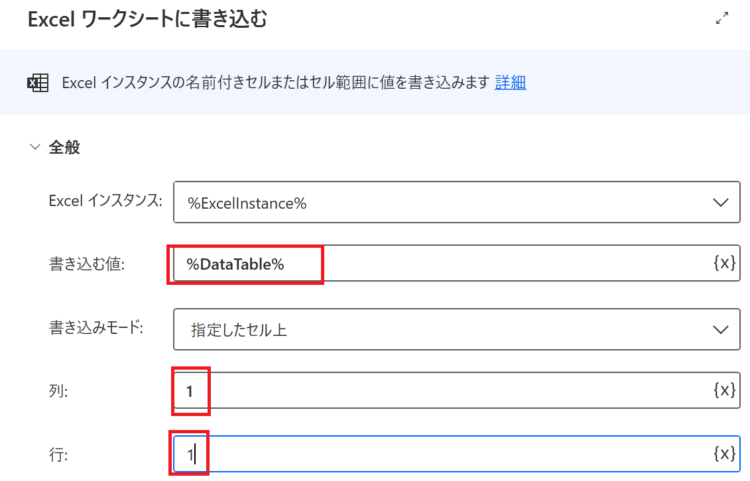Click the dialog title Excel ワークシートに書き込む
The image size is (750, 481).
[x=147, y=20]
